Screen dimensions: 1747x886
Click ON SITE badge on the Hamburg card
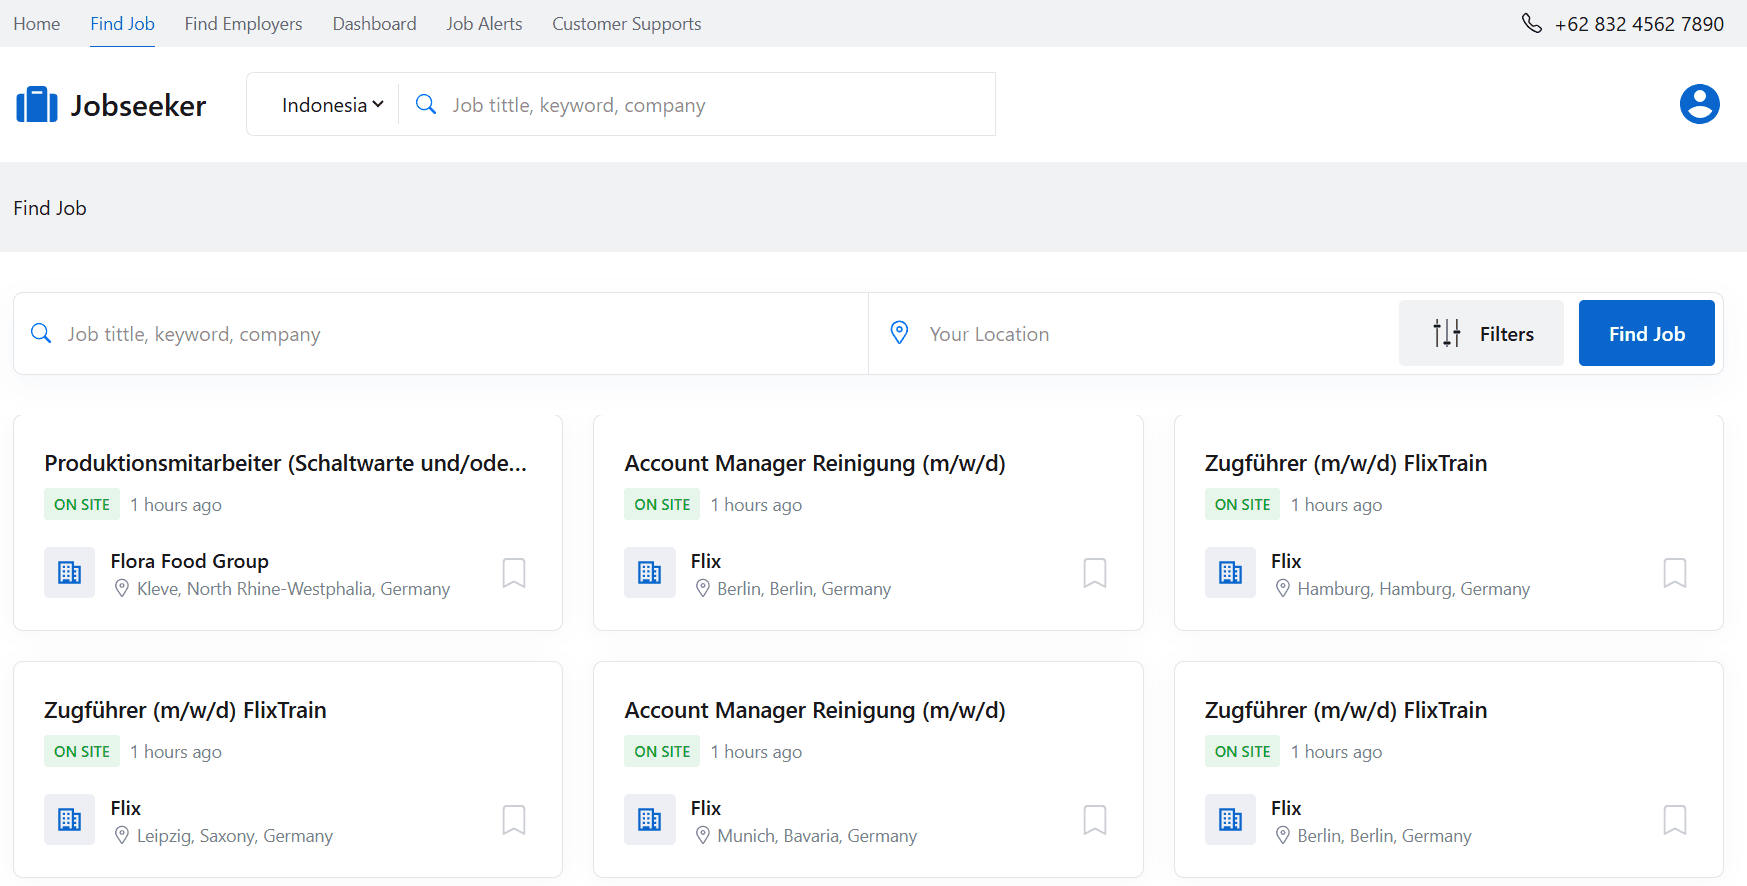point(1242,504)
